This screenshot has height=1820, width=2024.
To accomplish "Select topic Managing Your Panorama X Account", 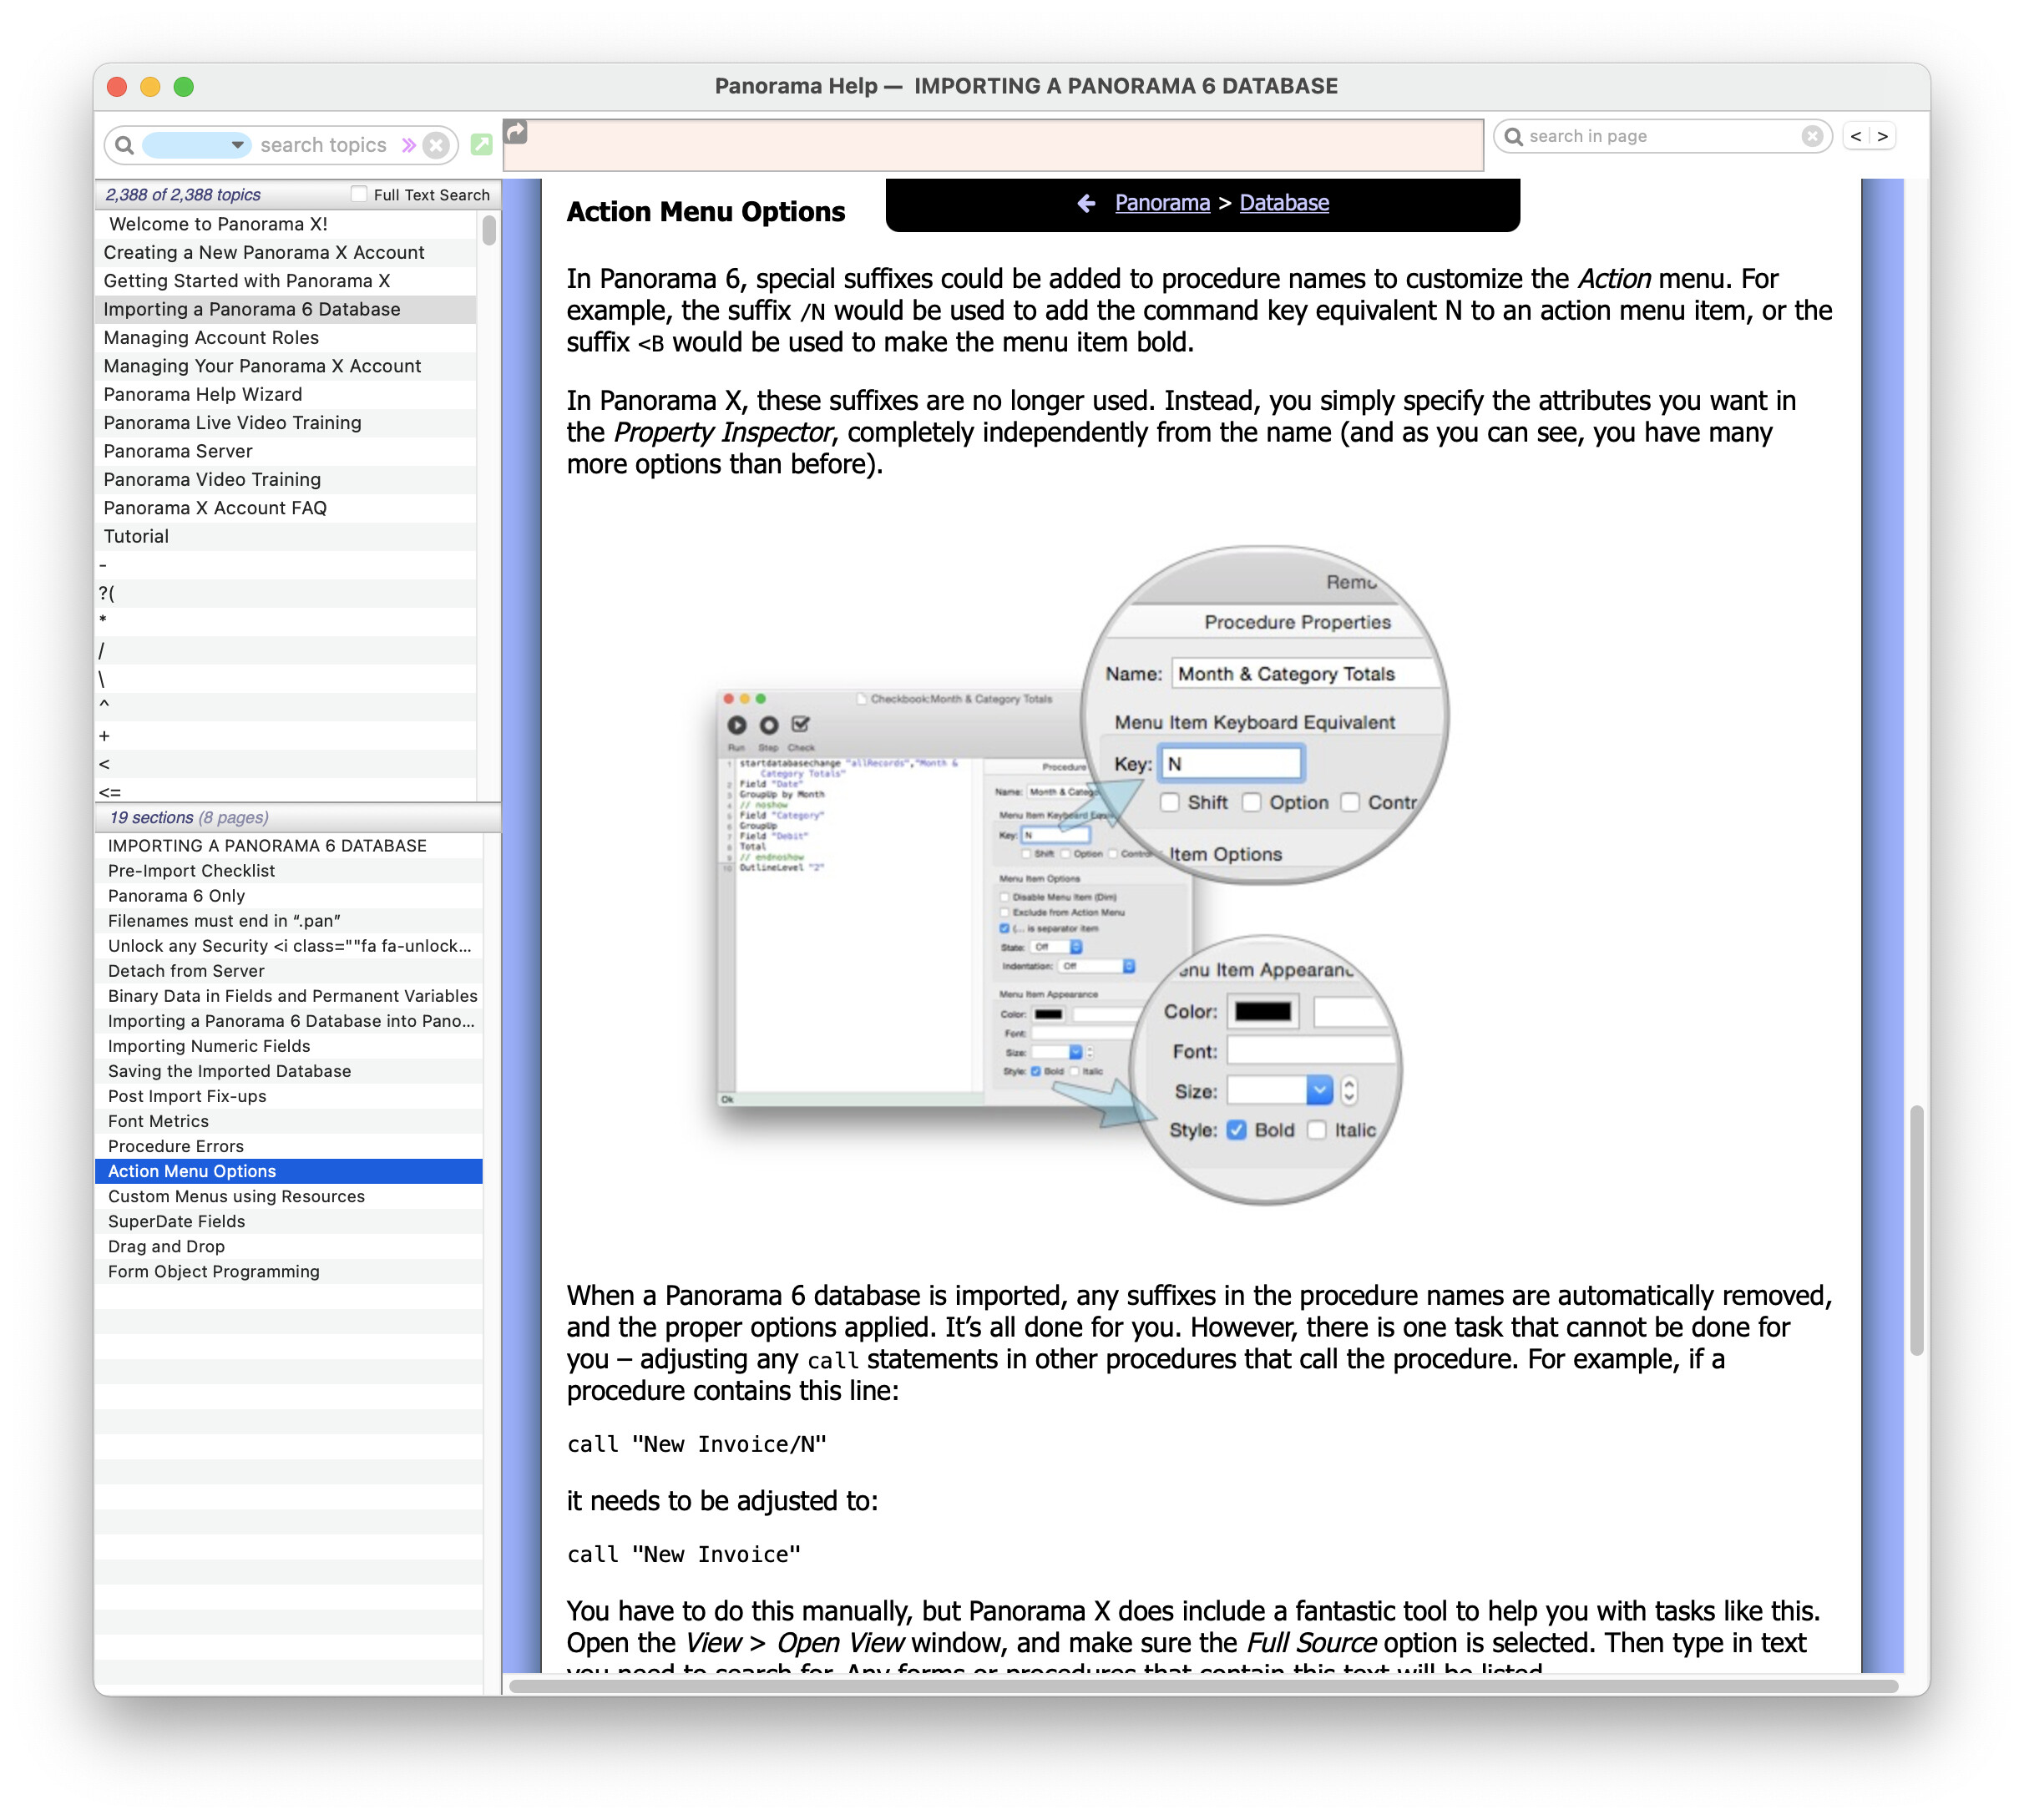I will (x=286, y=366).
